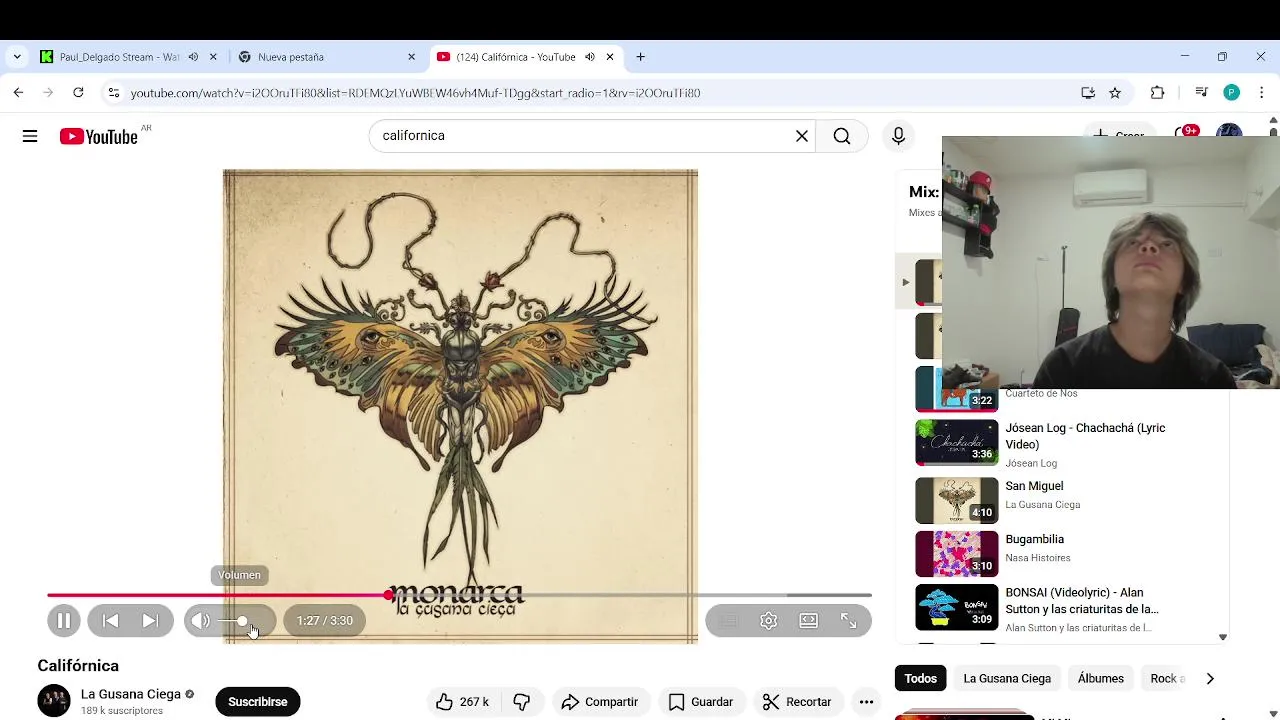The image size is (1280, 720).
Task: Subscribe with Suscribirse button
Action: (258, 702)
